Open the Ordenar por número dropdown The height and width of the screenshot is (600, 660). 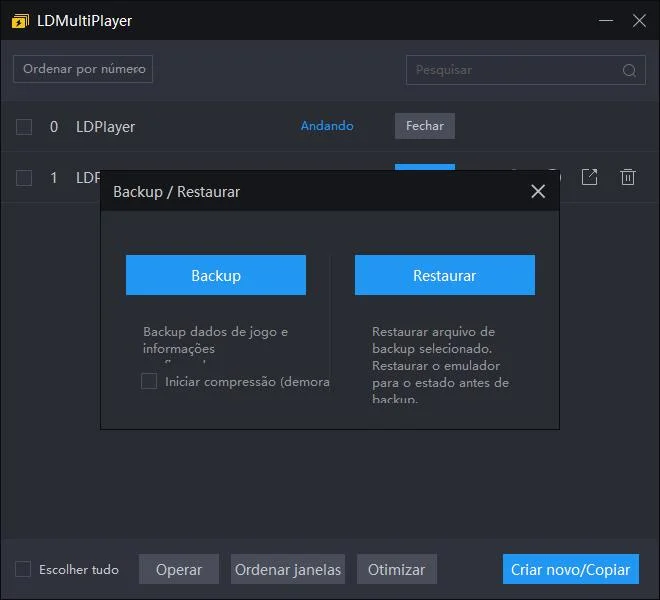[83, 69]
